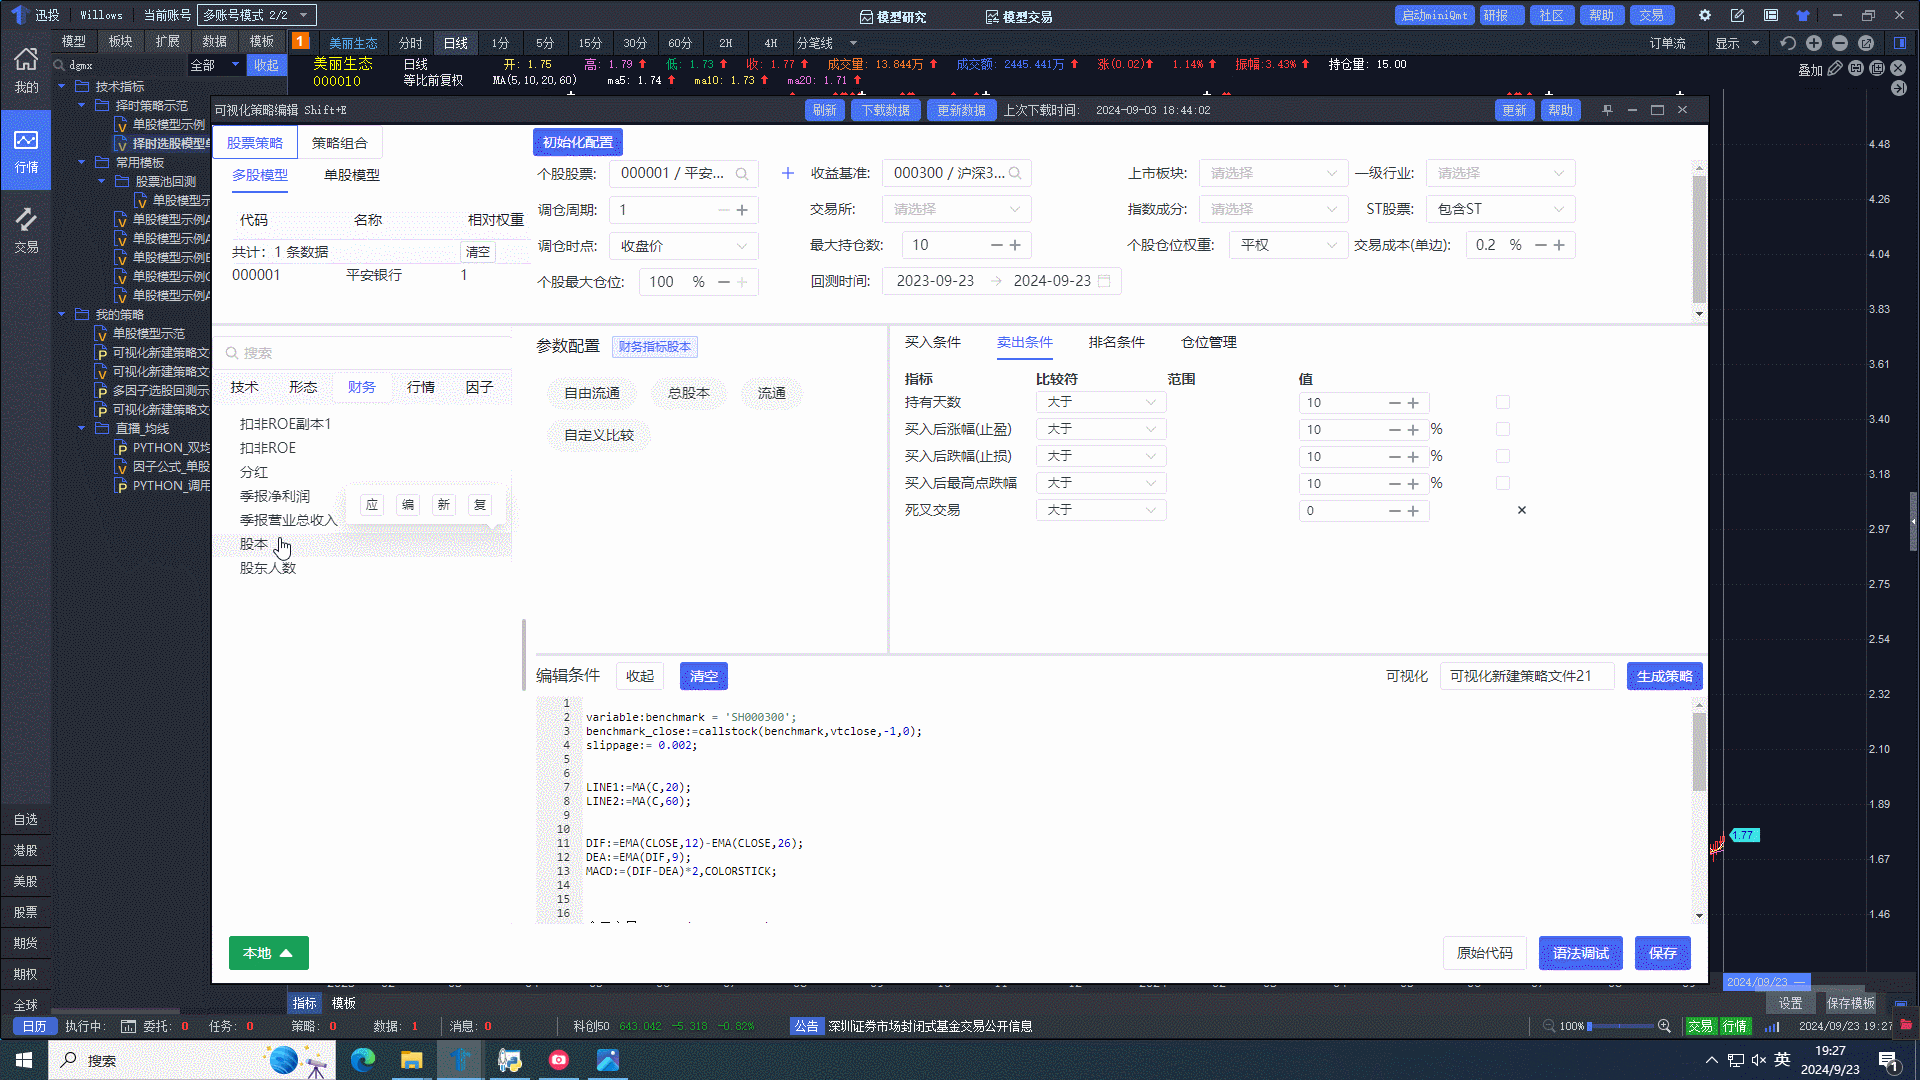Viewport: 1920px width, 1080px height.
Task: Enable checkbox for 买入后涨幅(止盈)
Action: click(x=1502, y=429)
